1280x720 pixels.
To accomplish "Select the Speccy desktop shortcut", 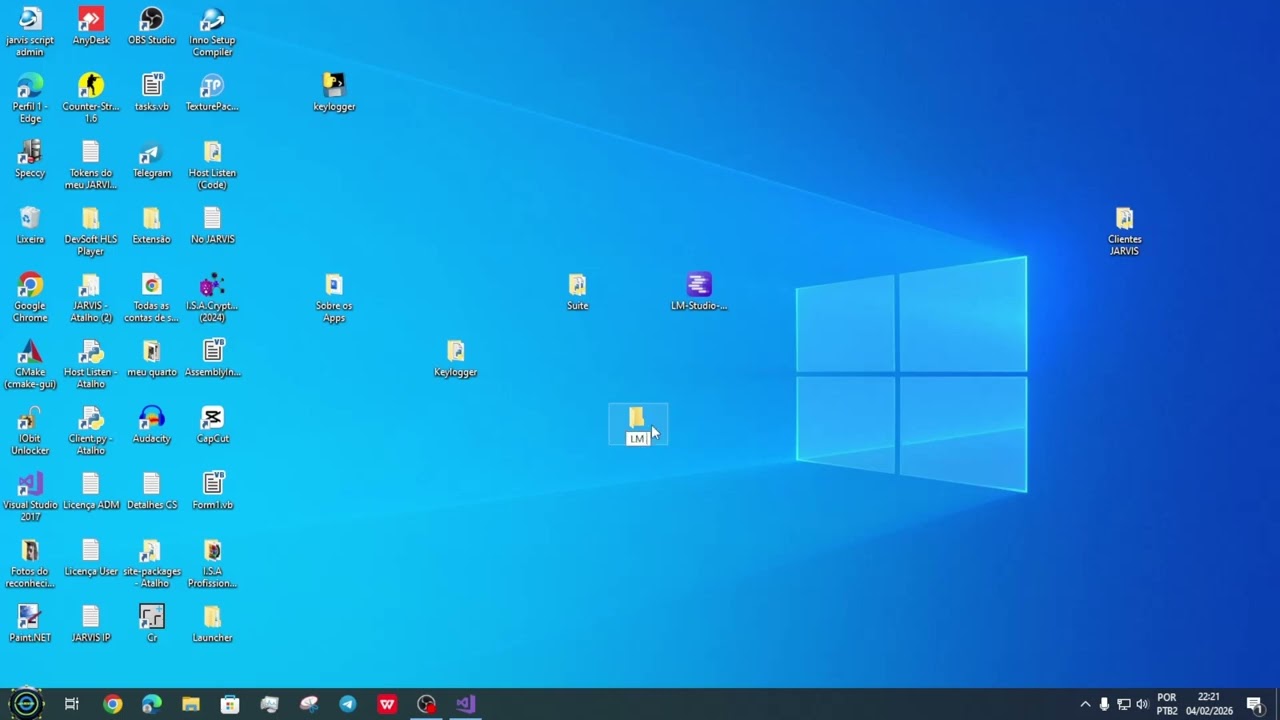I will (x=30, y=159).
